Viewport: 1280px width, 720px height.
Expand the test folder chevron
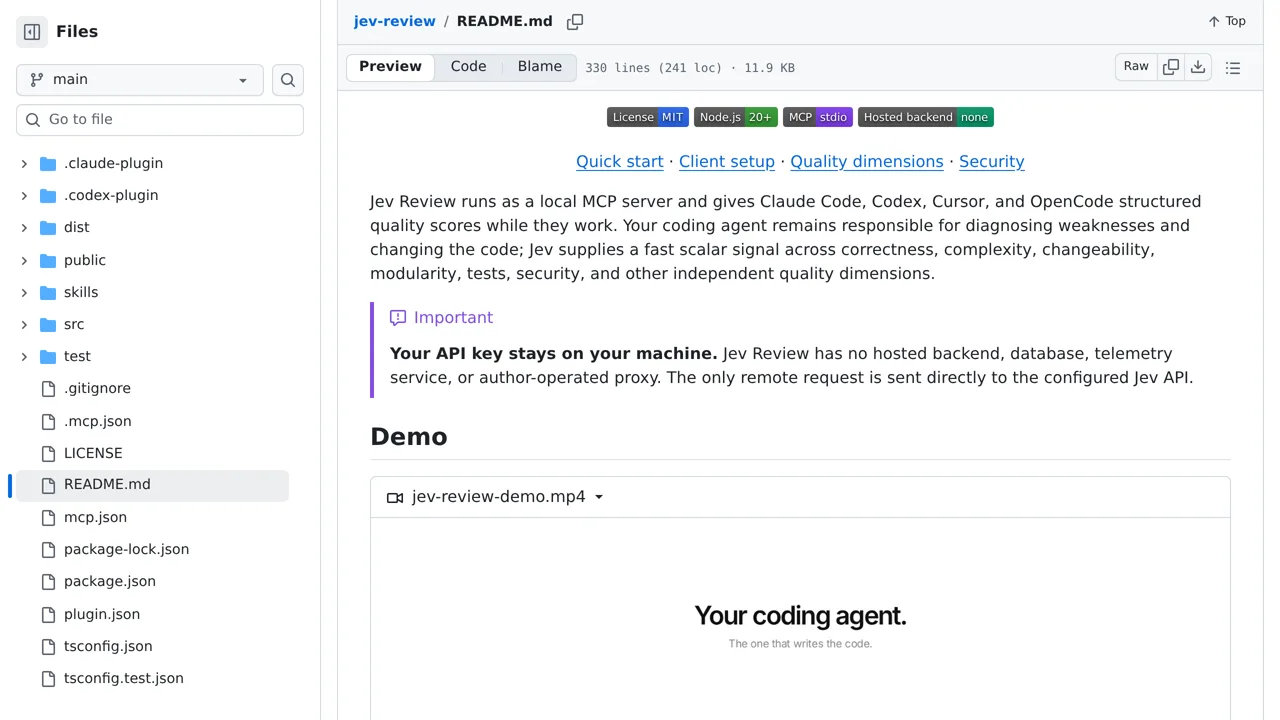coord(24,356)
